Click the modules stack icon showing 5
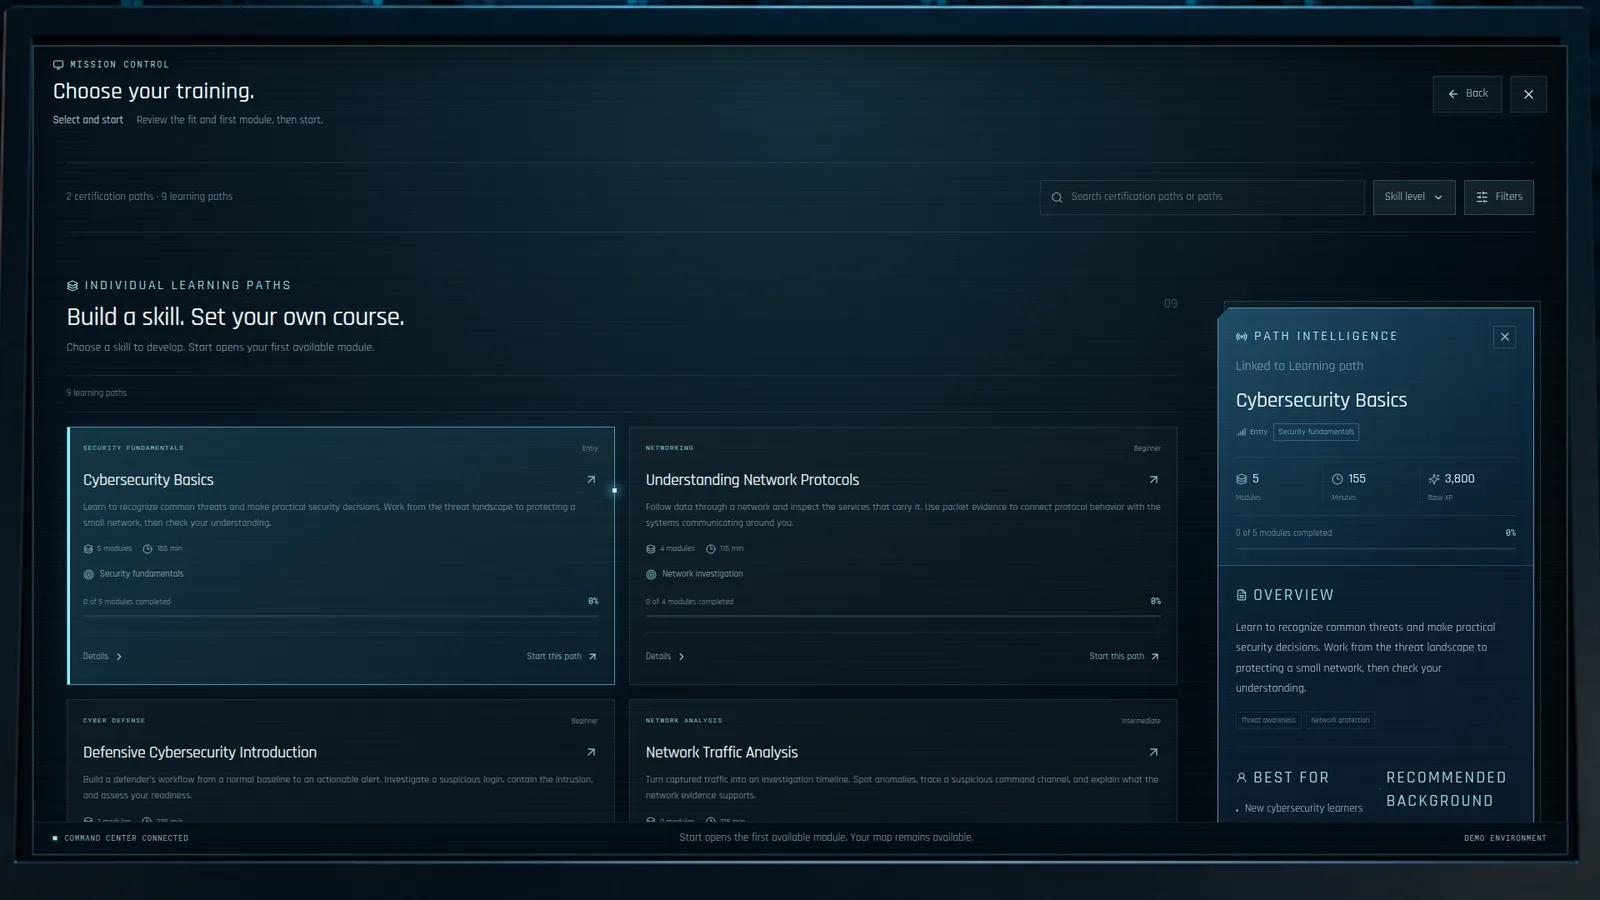 (x=1242, y=479)
